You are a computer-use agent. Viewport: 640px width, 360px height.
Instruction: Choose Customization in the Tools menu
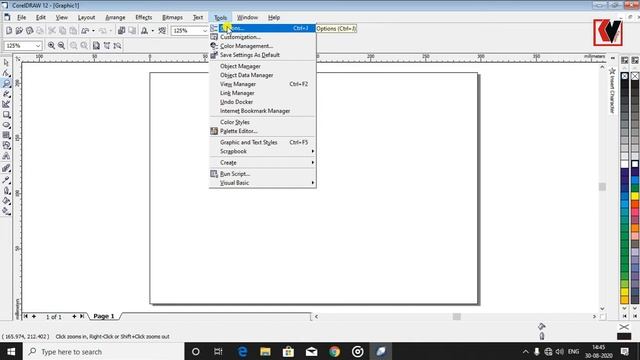point(263,37)
